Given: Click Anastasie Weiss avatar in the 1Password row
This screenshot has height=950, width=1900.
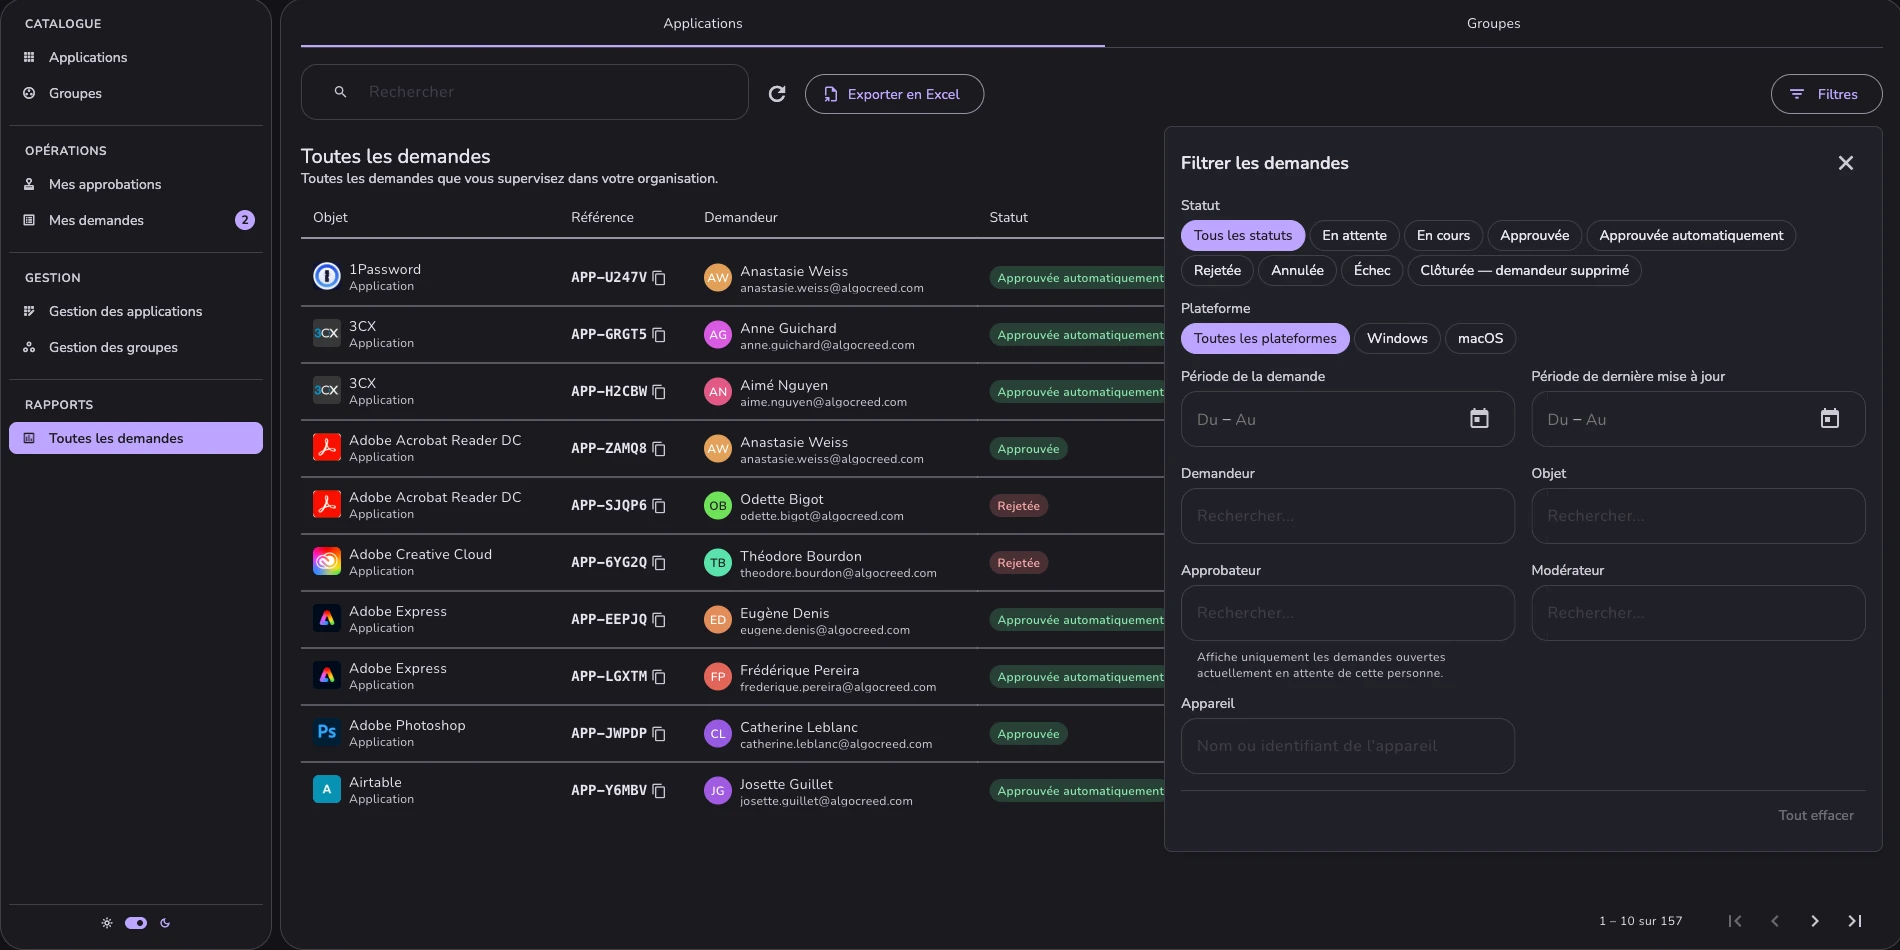Looking at the screenshot, I should pyautogui.click(x=718, y=278).
